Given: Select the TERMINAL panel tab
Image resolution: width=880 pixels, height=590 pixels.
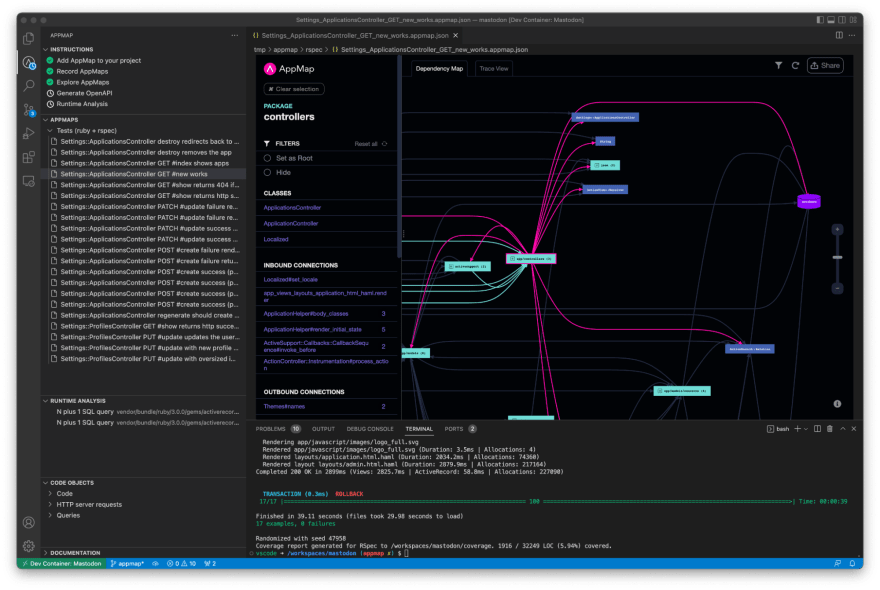Looking at the screenshot, I should click(x=419, y=429).
